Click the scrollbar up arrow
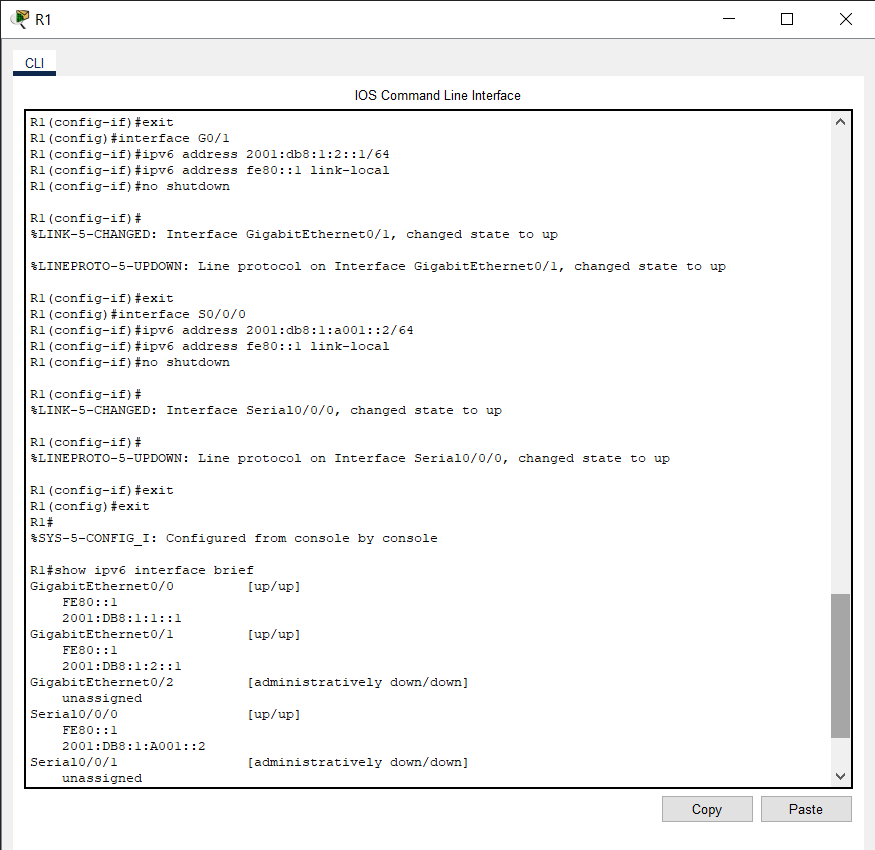 [x=840, y=119]
